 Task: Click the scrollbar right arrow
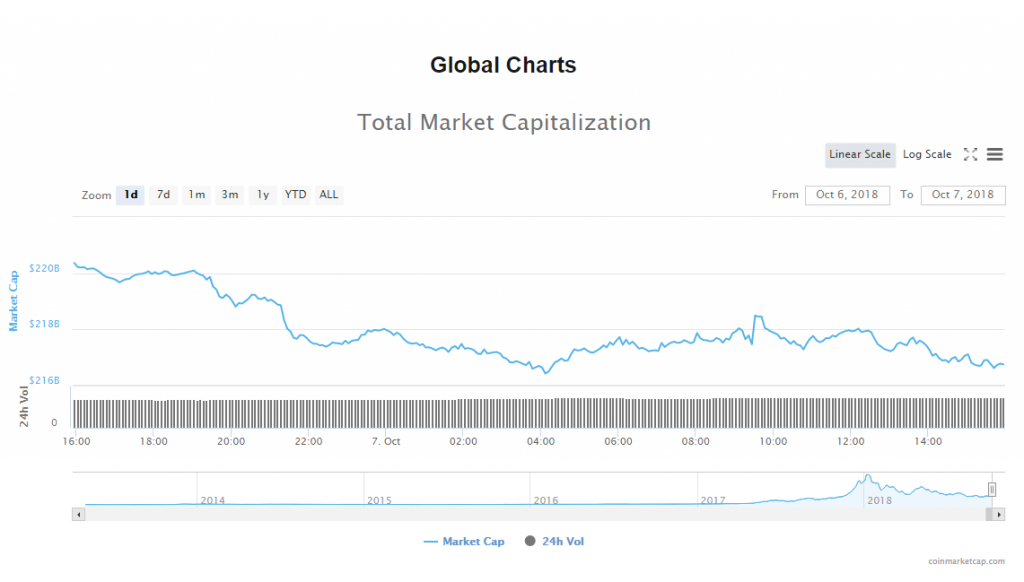tap(998, 514)
